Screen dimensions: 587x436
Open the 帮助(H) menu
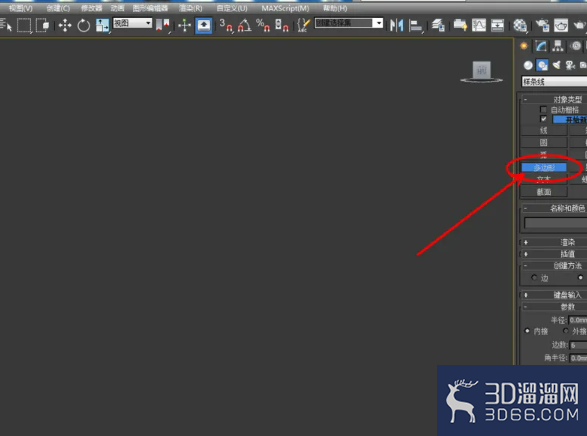[335, 8]
